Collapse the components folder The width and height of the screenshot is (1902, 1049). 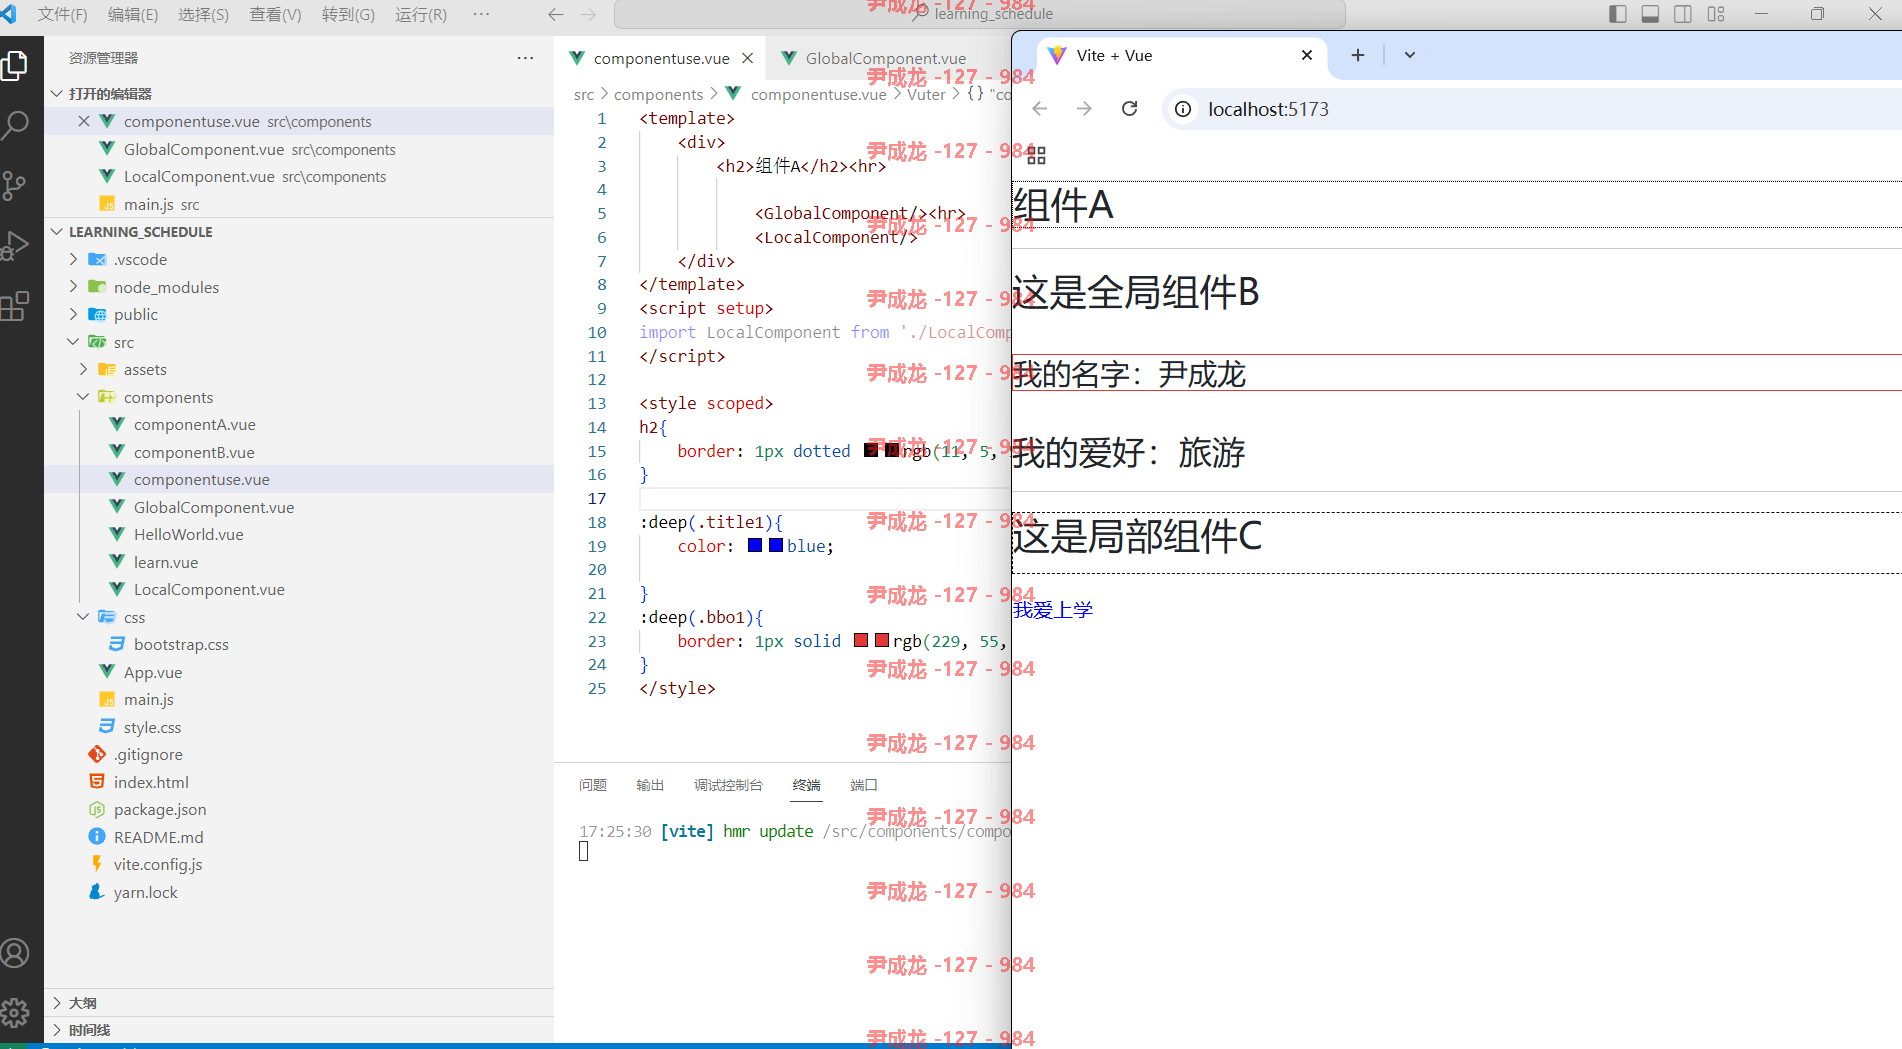tap(83, 397)
